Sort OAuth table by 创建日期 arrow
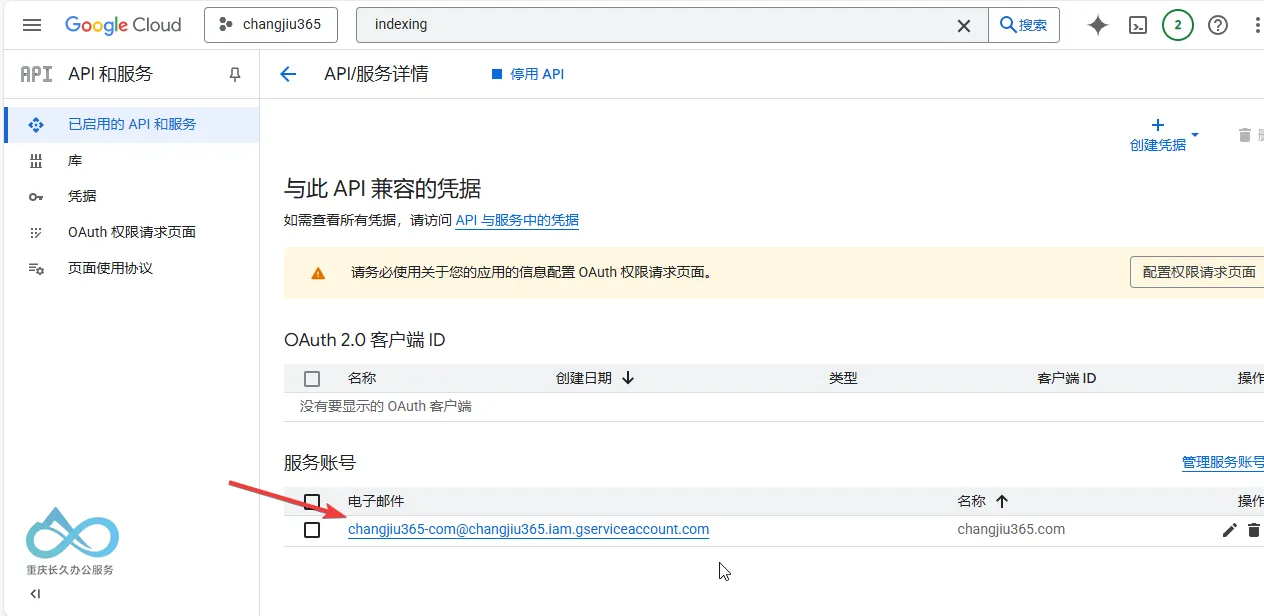This screenshot has height=616, width=1264. pyautogui.click(x=628, y=378)
